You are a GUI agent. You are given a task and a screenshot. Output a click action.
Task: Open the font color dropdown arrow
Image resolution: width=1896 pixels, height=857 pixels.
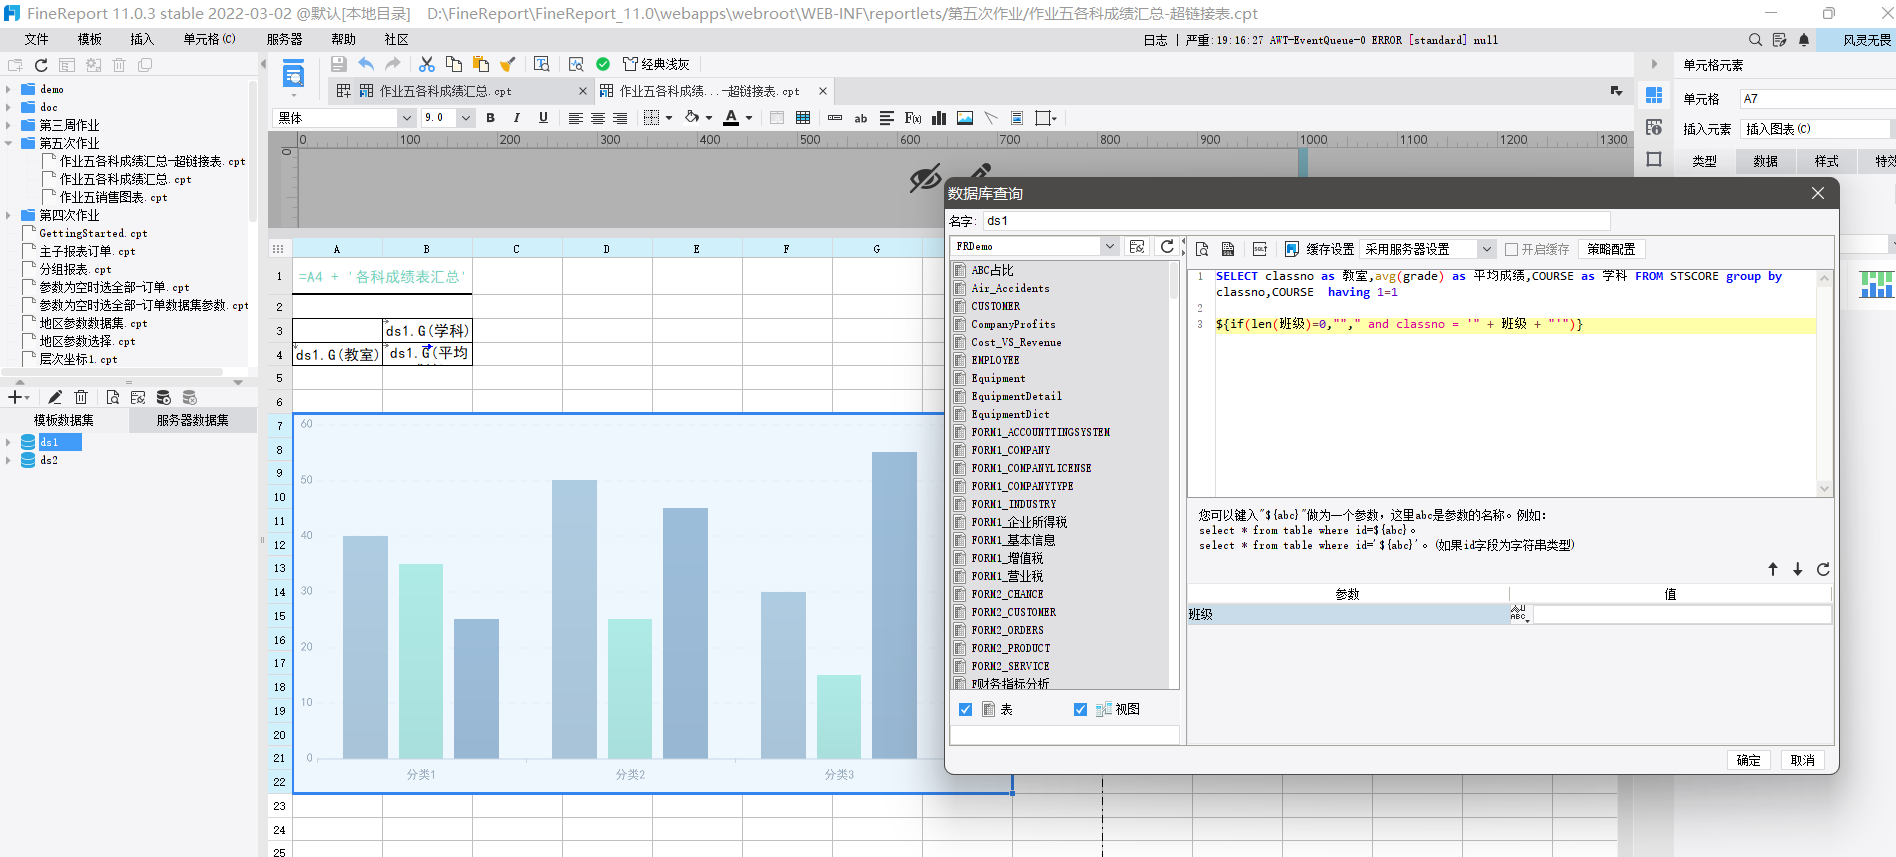pyautogui.click(x=749, y=118)
